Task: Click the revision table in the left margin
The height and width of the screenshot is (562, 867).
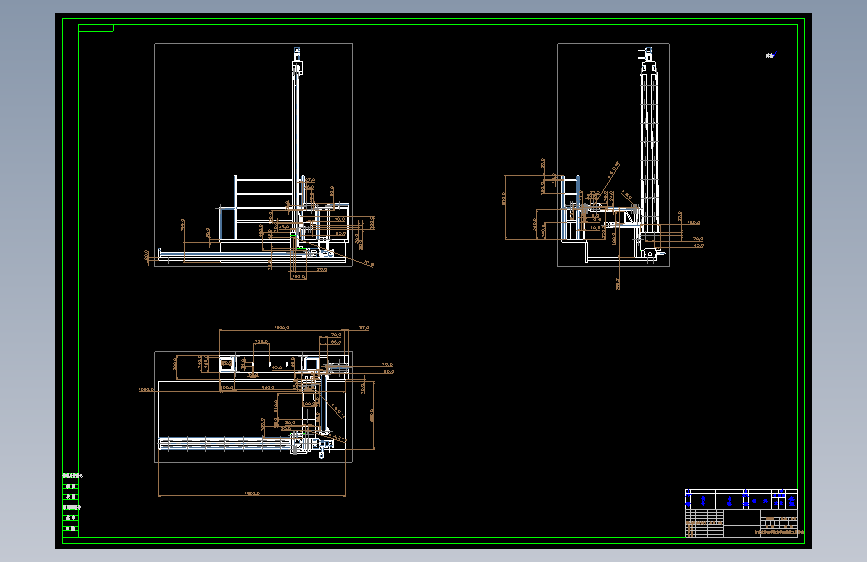Action: [71, 504]
